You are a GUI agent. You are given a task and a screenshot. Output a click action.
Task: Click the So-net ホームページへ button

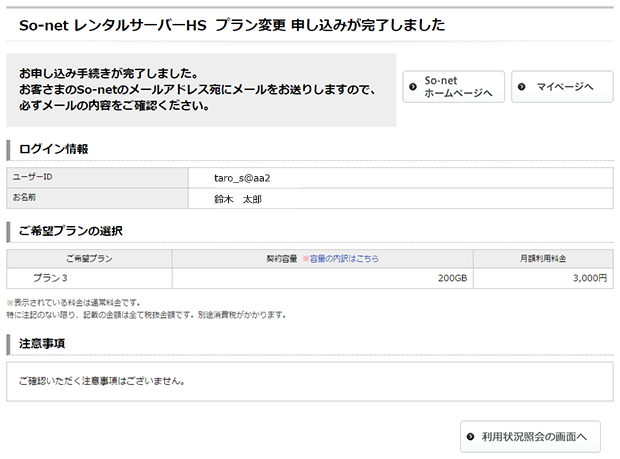[453, 87]
